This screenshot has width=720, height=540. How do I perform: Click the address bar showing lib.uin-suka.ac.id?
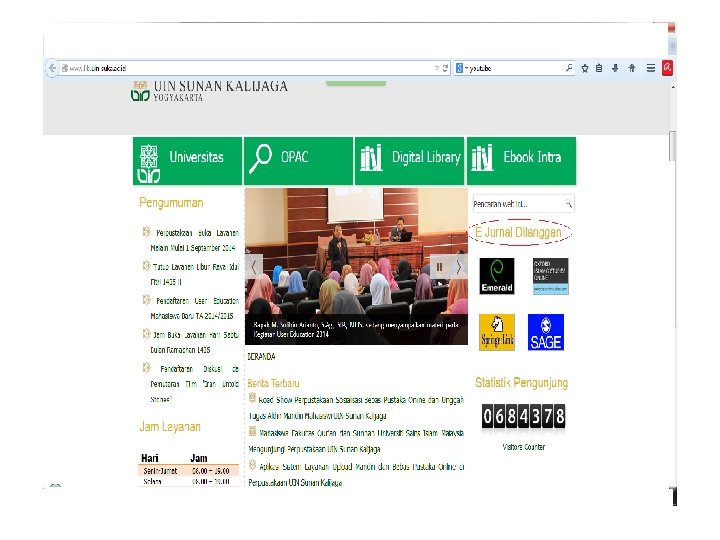[x=248, y=68]
